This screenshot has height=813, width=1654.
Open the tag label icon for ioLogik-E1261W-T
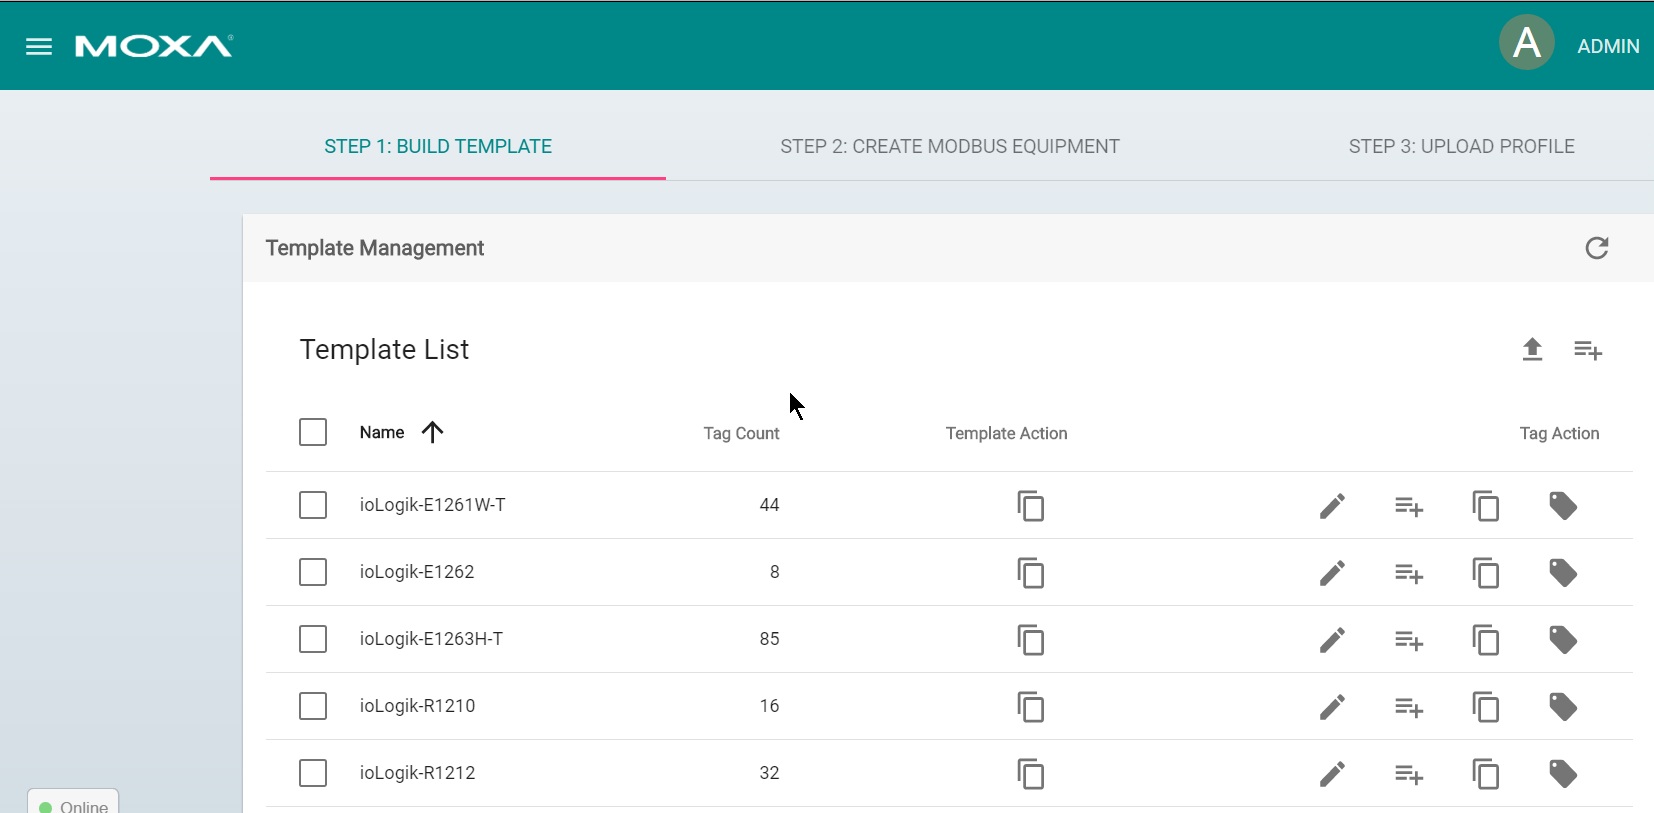coord(1563,506)
